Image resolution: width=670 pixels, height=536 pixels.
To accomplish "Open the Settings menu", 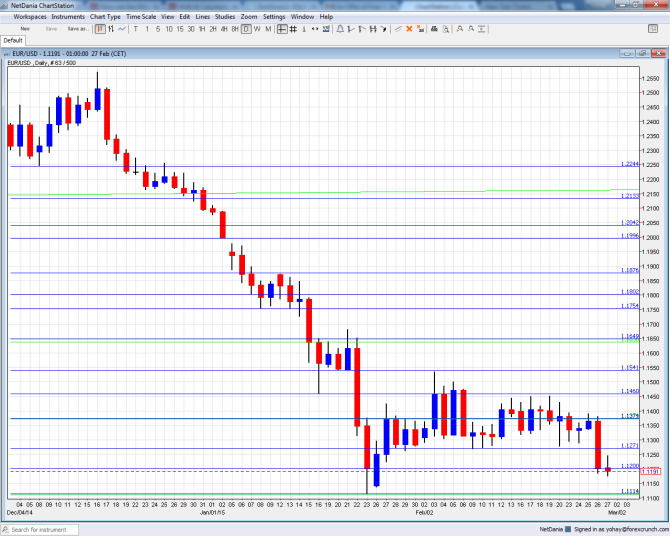I will click(x=274, y=17).
